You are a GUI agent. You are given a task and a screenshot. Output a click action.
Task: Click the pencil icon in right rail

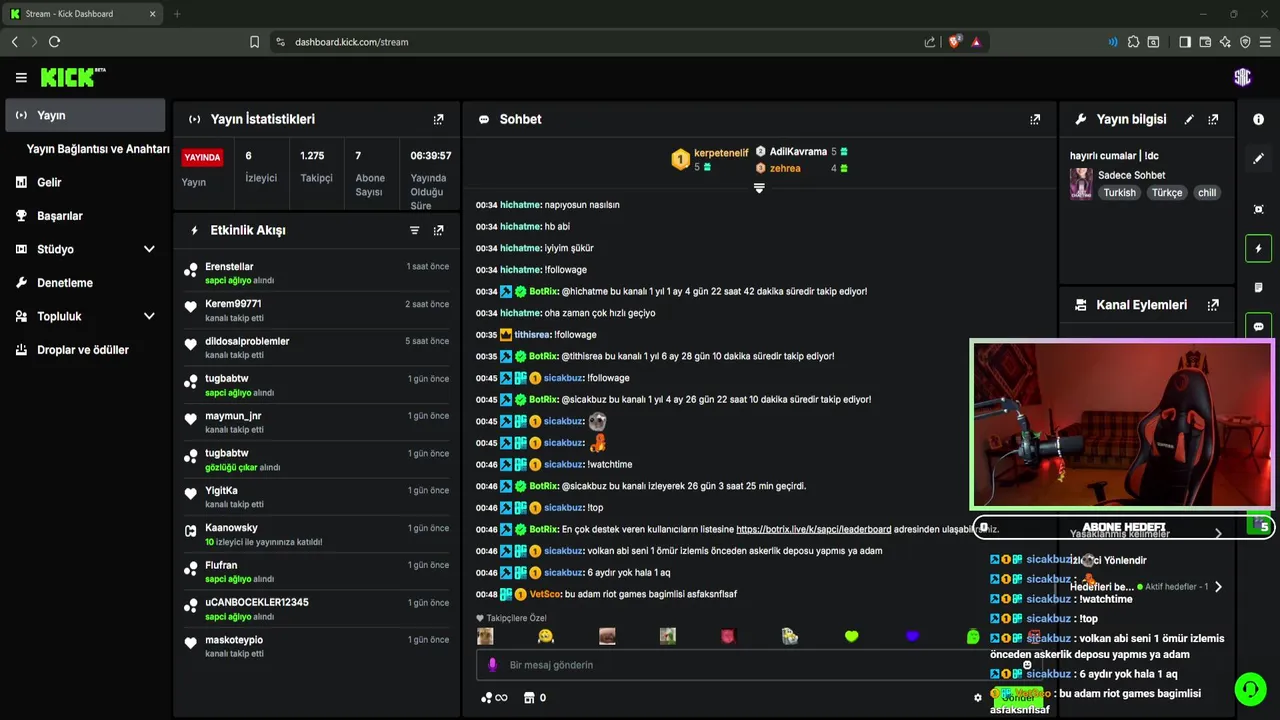pos(1258,158)
